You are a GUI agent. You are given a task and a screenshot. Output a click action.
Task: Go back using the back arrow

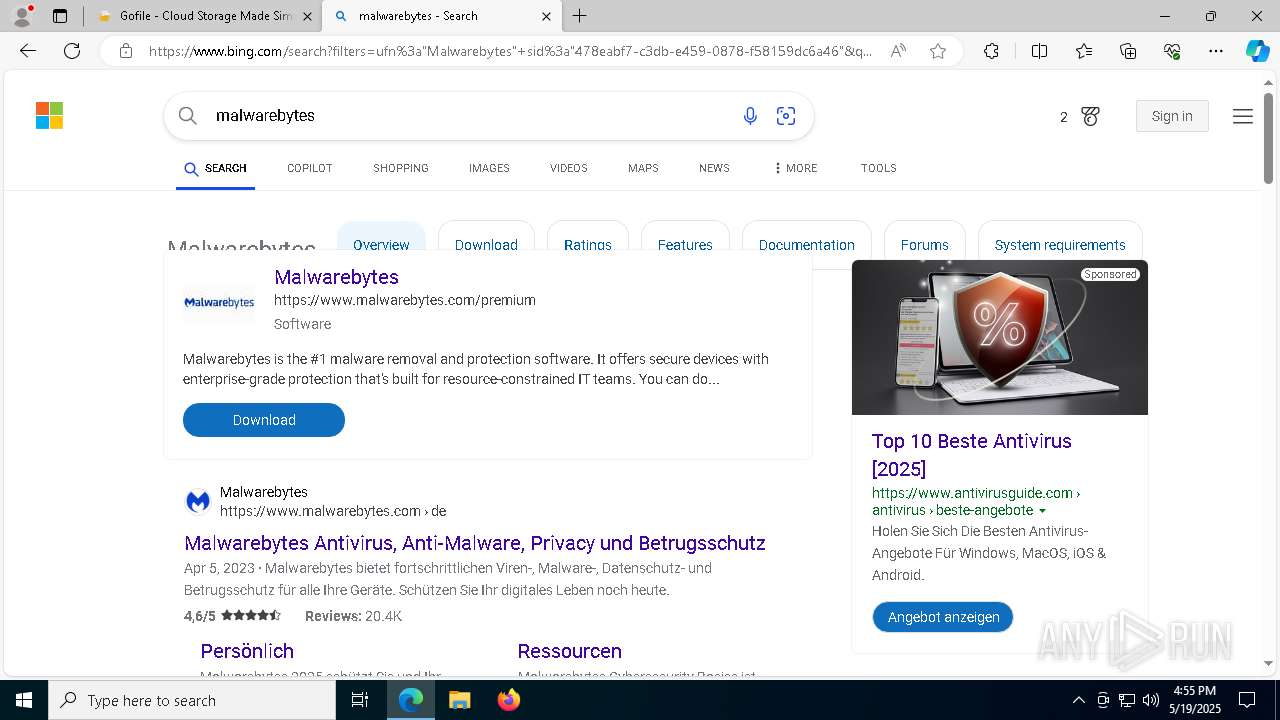(28, 51)
